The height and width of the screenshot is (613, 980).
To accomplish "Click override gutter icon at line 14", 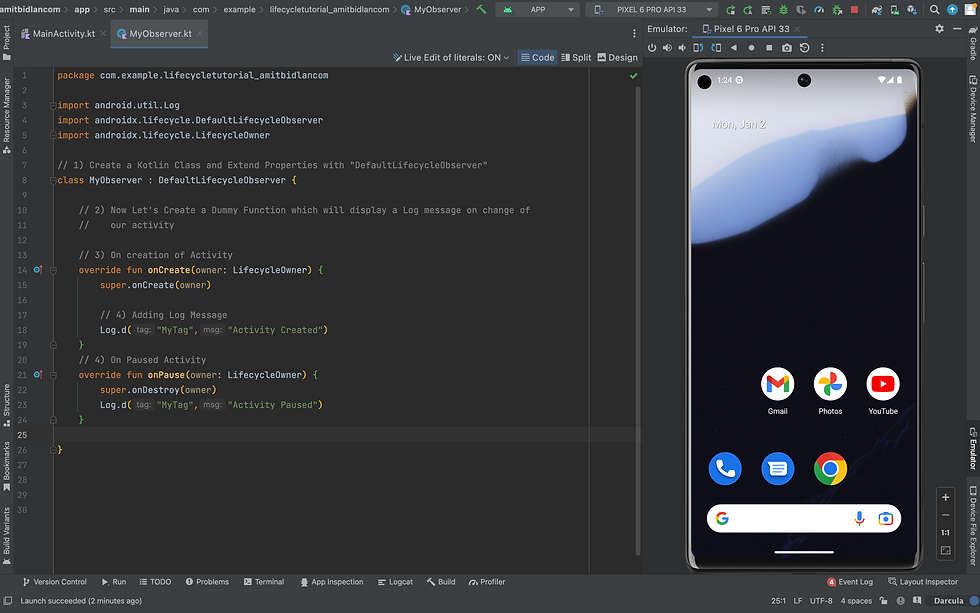I will [38, 270].
